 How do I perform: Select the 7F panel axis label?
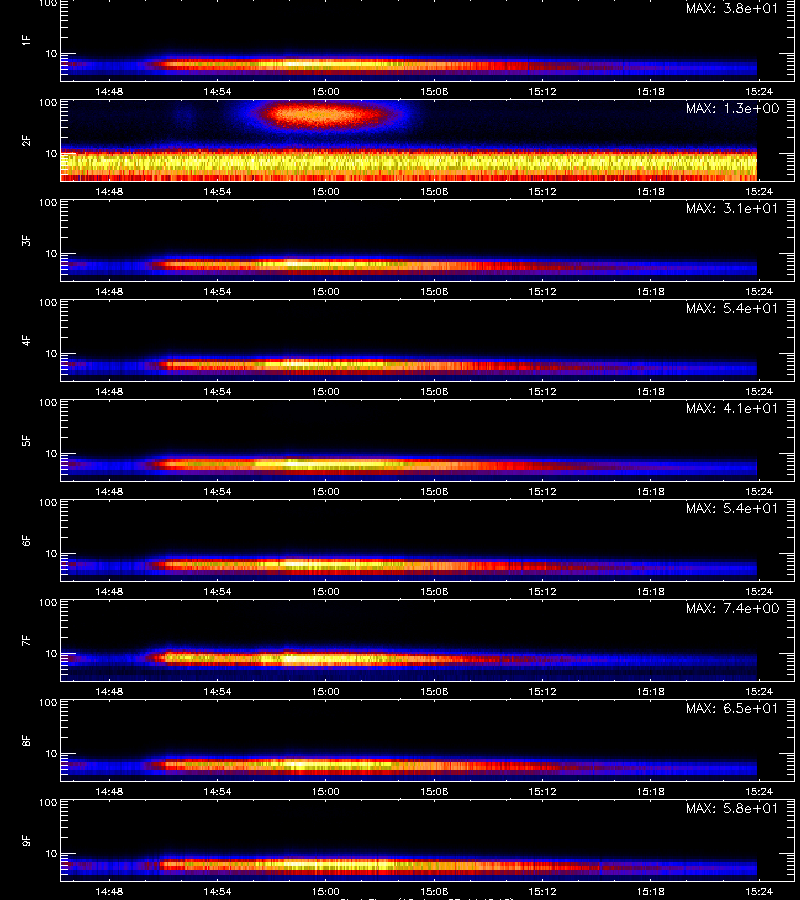click(x=26, y=640)
